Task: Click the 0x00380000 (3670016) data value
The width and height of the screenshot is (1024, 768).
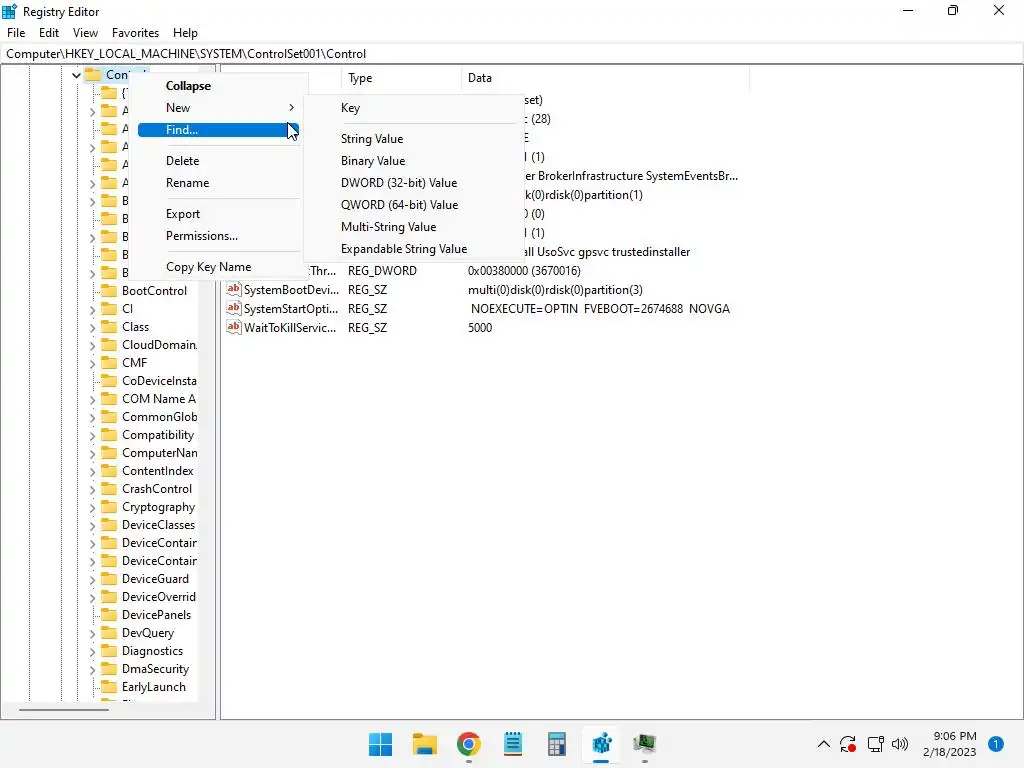Action: [524, 270]
